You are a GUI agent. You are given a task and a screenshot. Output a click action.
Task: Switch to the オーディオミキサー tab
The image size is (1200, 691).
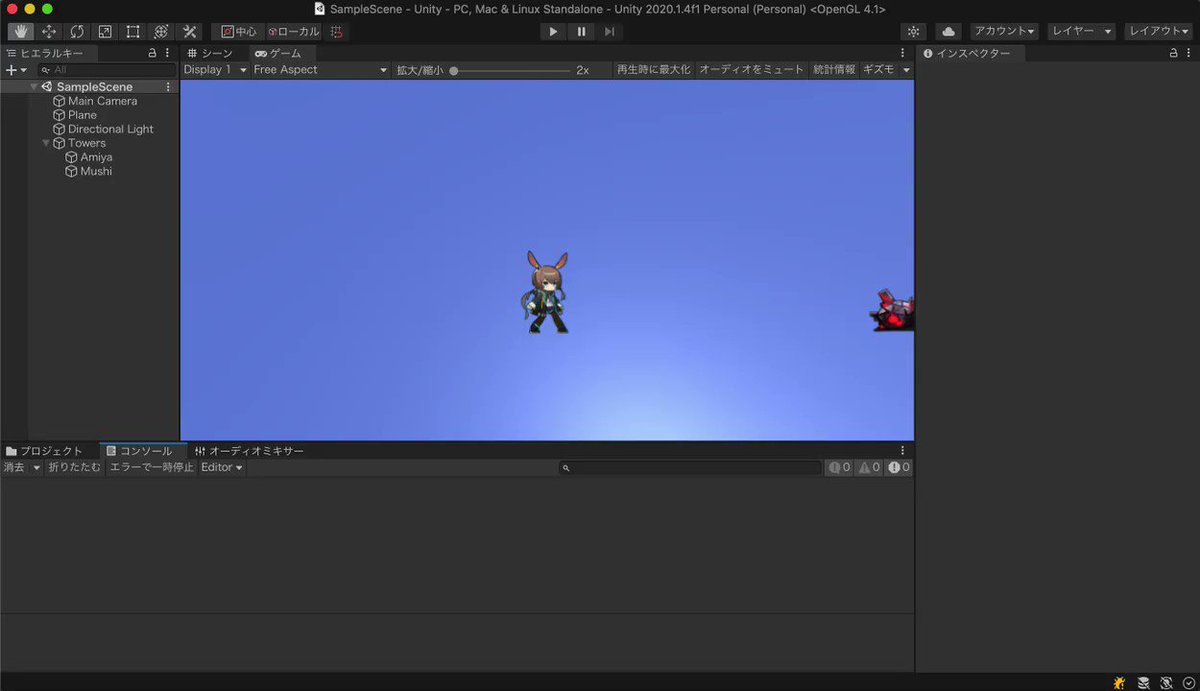pyautogui.click(x=249, y=451)
